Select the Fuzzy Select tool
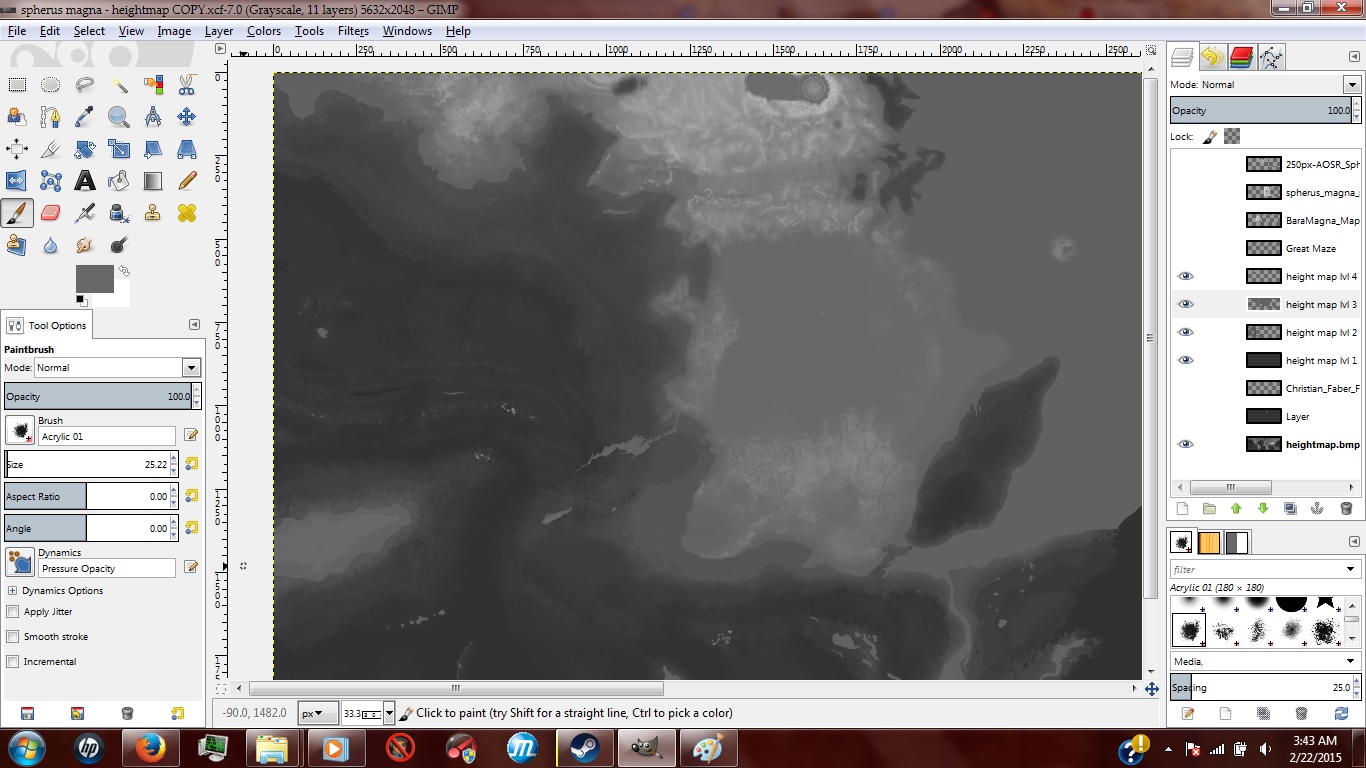The height and width of the screenshot is (768, 1366). pyautogui.click(x=118, y=84)
